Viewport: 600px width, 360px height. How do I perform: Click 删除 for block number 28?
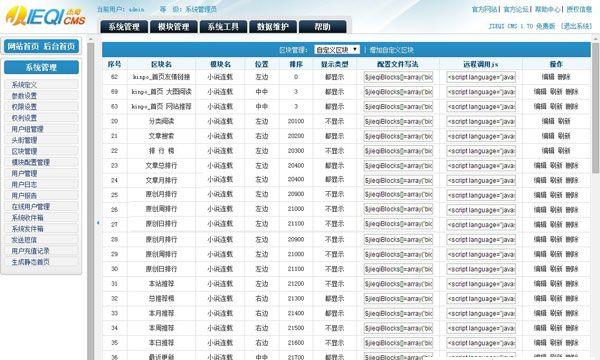point(572,239)
